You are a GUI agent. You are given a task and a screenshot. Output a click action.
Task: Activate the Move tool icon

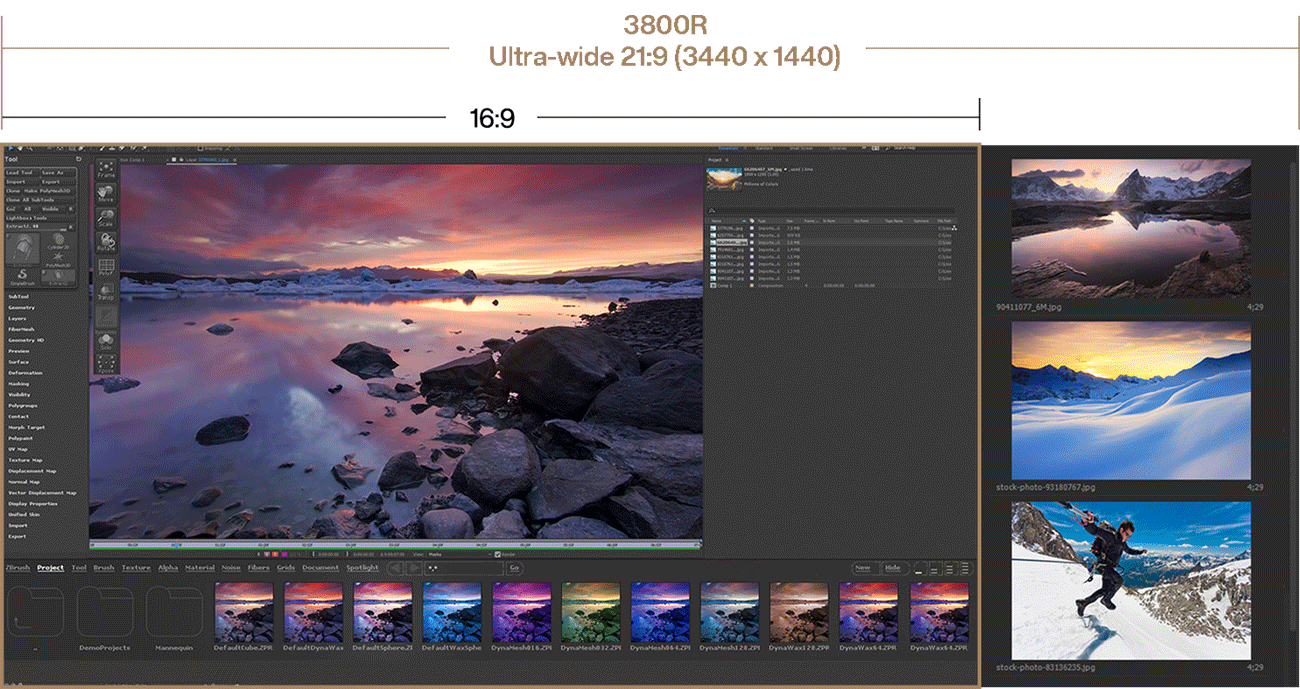click(106, 193)
